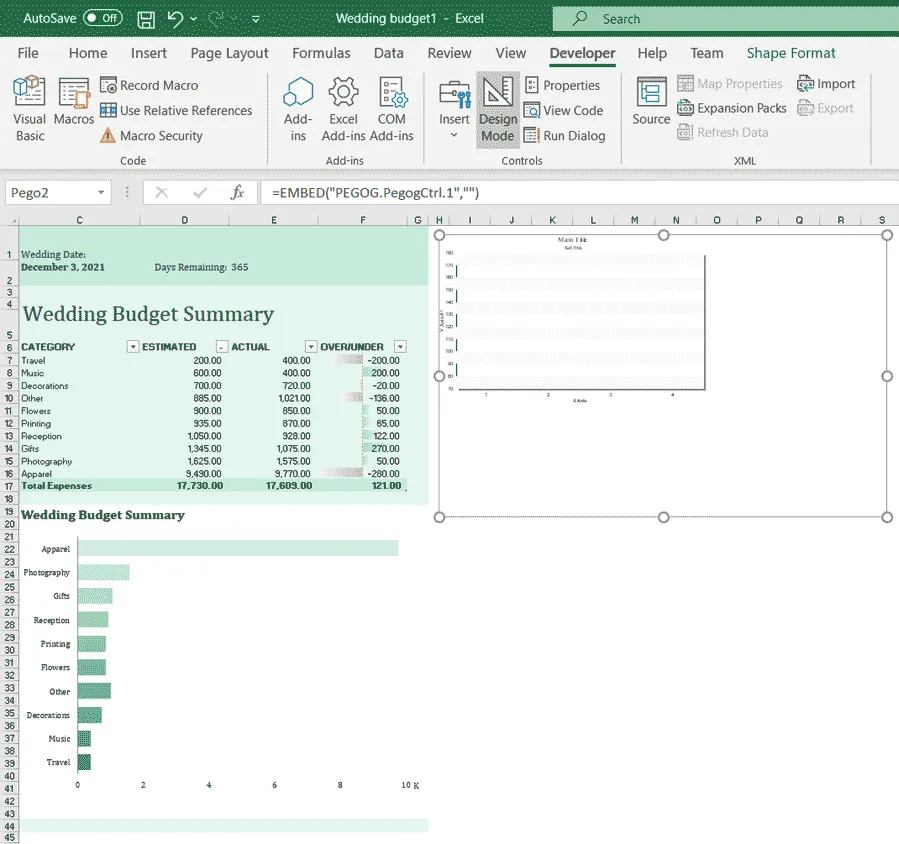The image size is (899, 844).
Task: Toggle Design Mode off
Action: [x=497, y=107]
